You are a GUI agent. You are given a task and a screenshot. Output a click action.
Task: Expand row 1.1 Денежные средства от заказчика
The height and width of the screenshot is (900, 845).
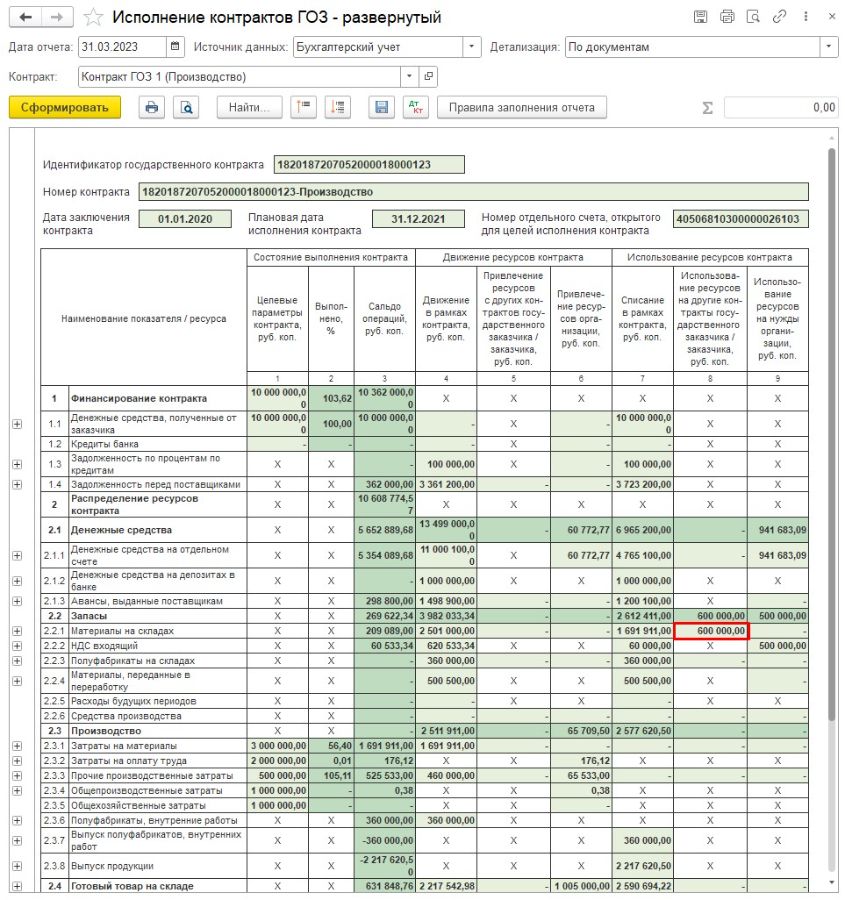point(17,424)
